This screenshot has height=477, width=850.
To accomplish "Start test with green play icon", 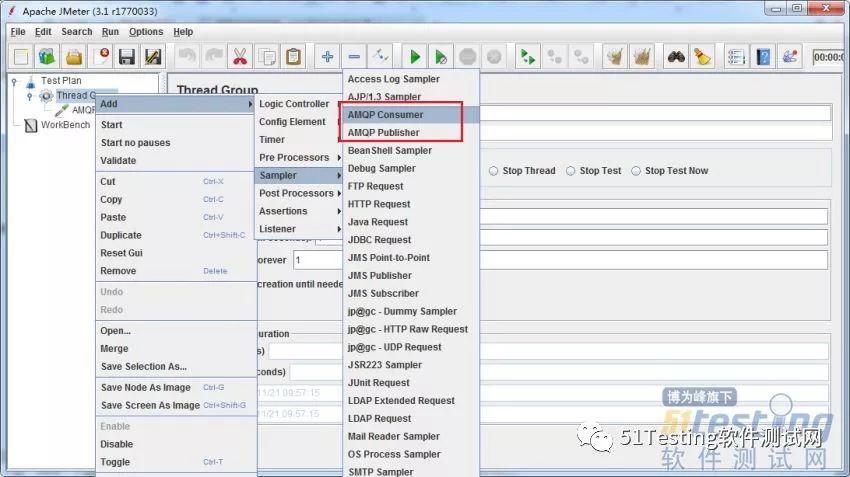I will (415, 56).
